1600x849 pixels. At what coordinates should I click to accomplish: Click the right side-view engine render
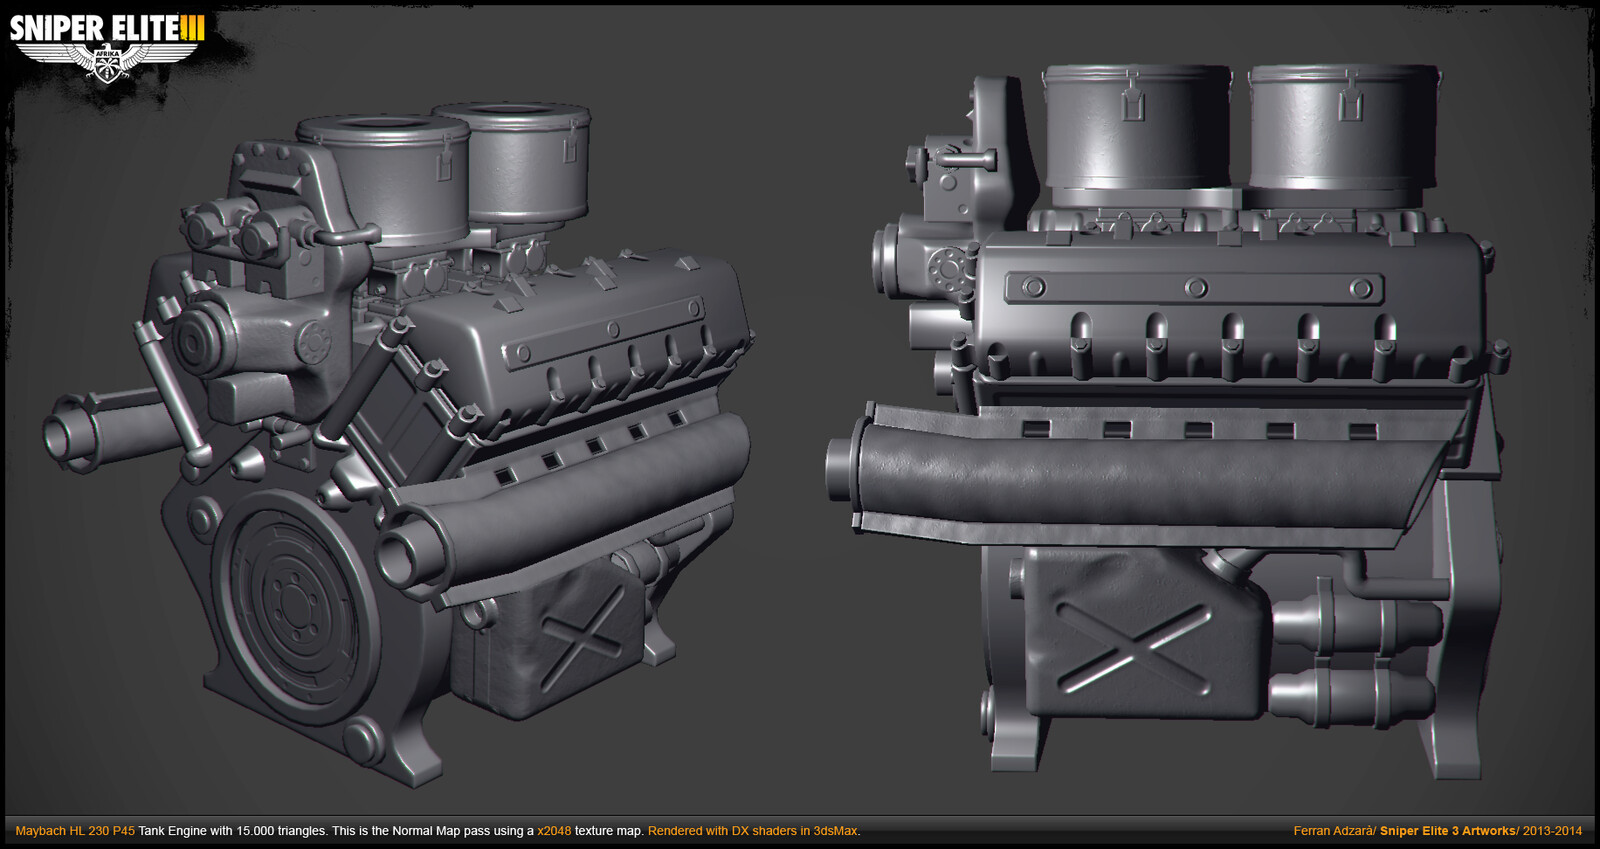[1168, 421]
